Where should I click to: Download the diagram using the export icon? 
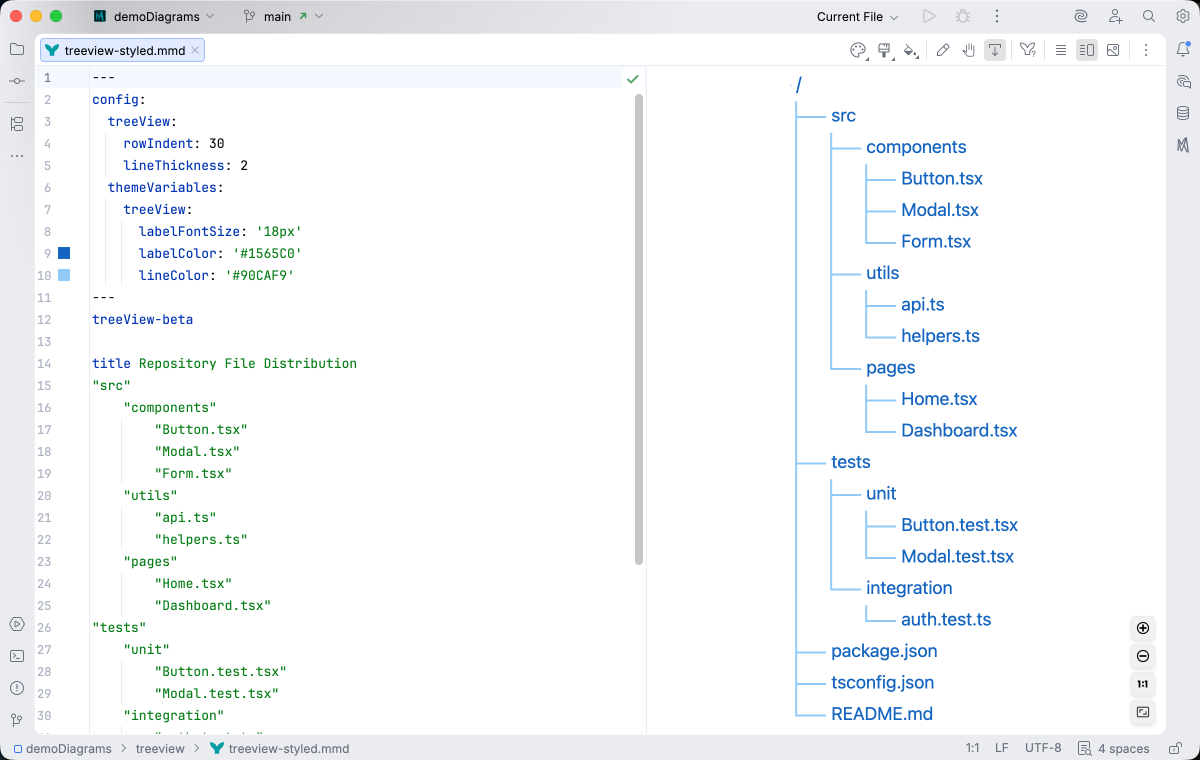(x=994, y=50)
